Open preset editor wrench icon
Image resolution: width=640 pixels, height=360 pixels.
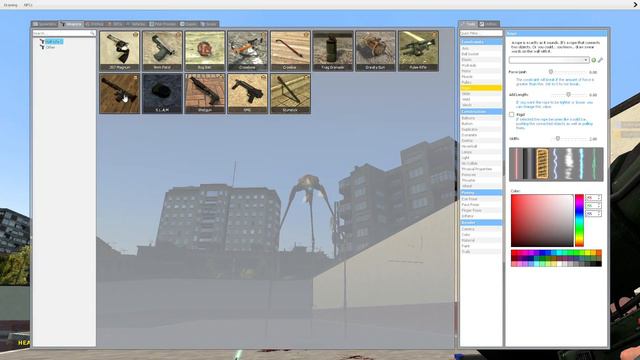[600, 60]
